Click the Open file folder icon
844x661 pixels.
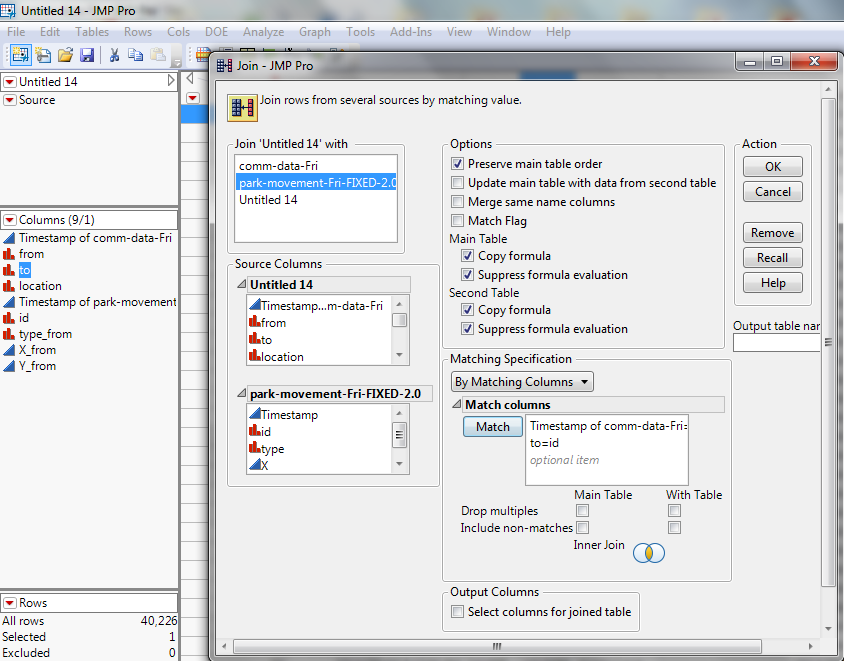coord(65,55)
